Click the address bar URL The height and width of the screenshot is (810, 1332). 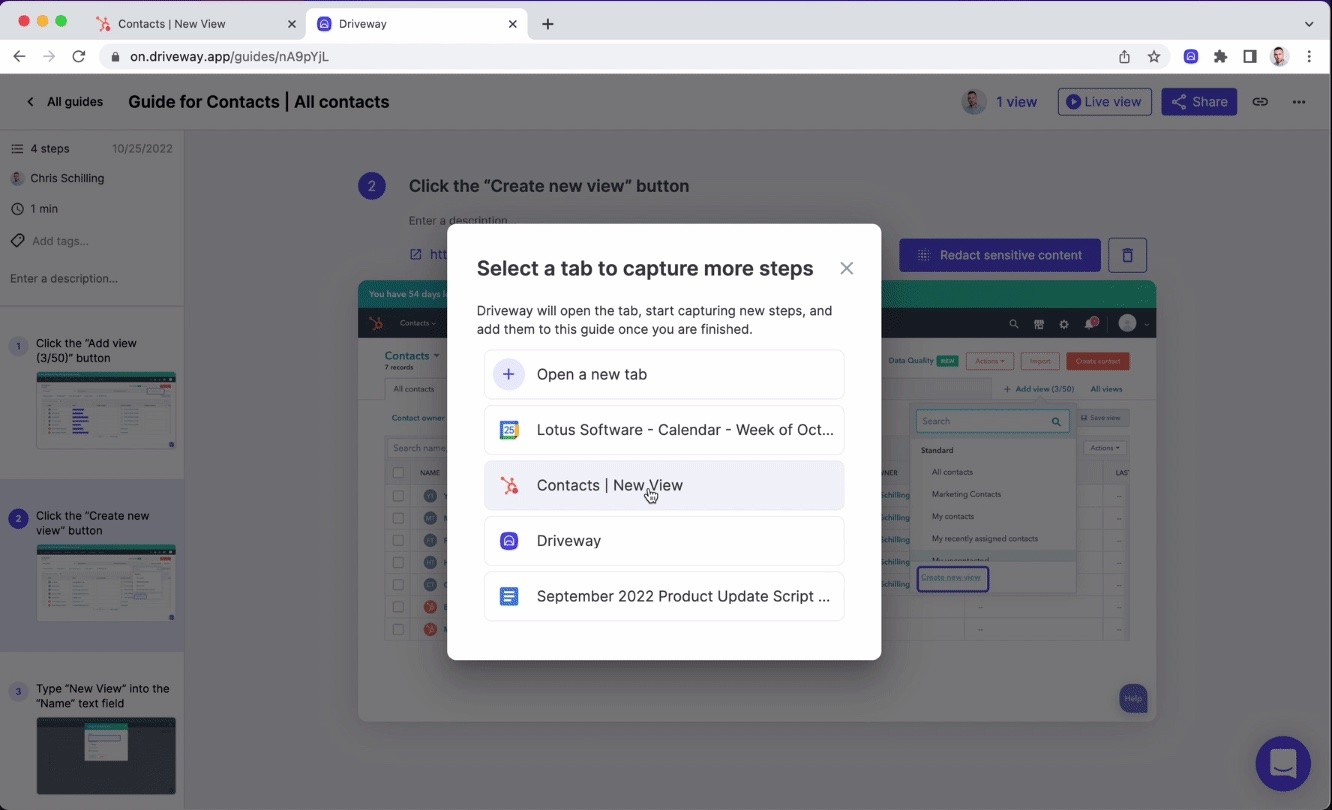coord(229,57)
